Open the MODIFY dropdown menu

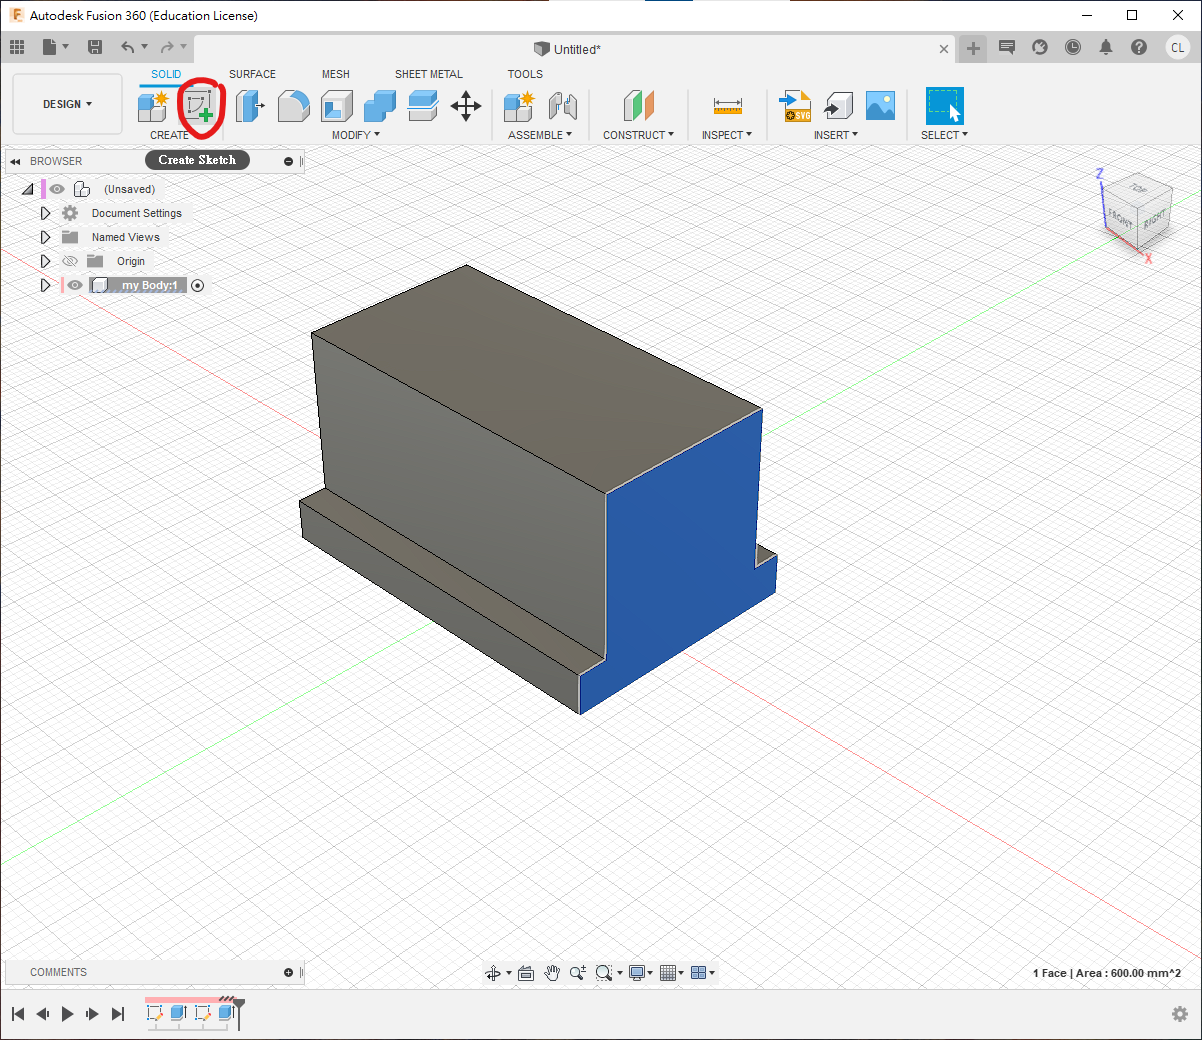(x=356, y=135)
